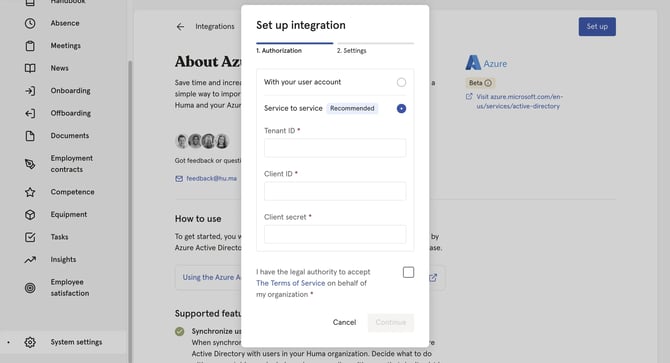This screenshot has width=670, height=363.
Task: Open Absence clock icon in sidebar
Action: [x=30, y=23]
